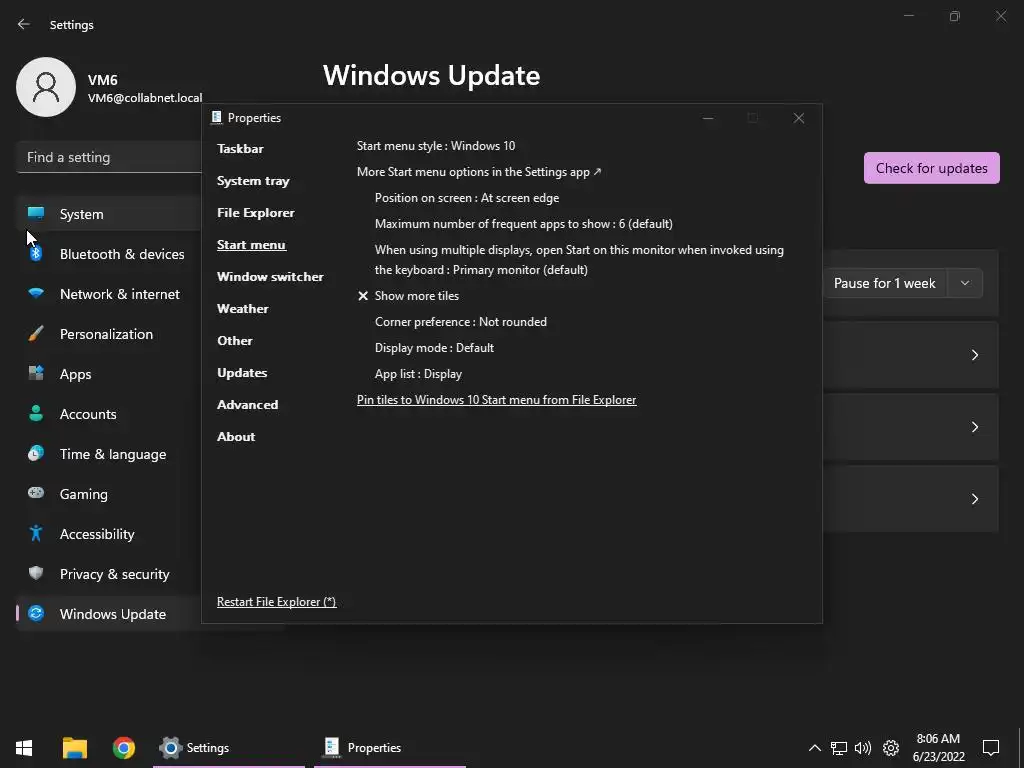Click the Accounts person icon in sidebar

[36, 413]
